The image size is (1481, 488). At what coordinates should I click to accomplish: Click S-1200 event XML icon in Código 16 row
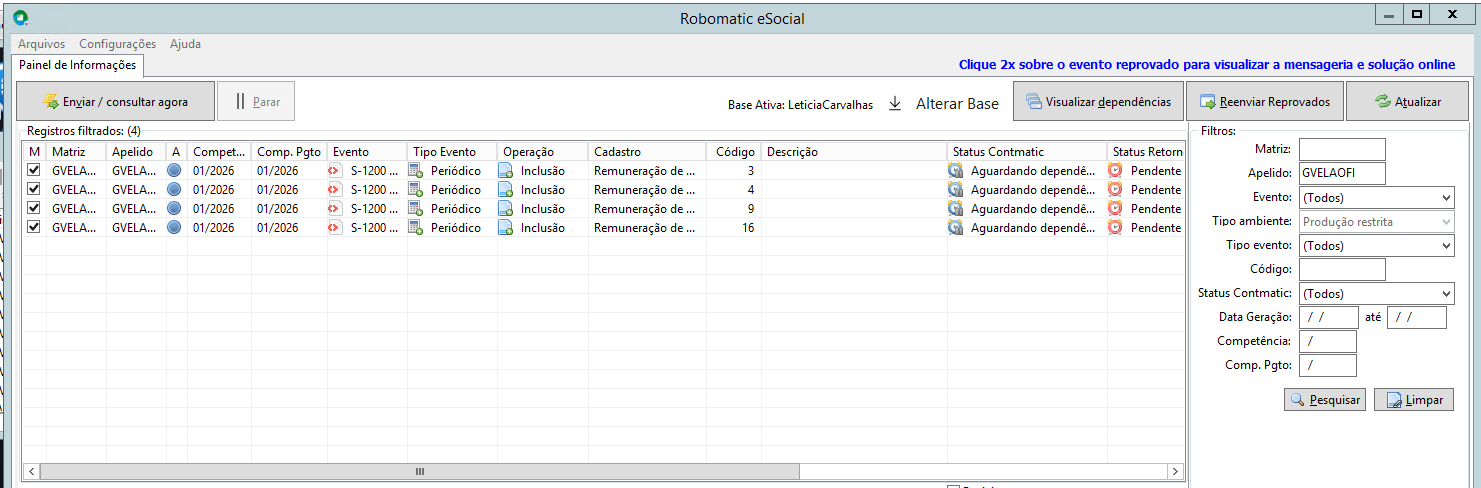[336, 227]
